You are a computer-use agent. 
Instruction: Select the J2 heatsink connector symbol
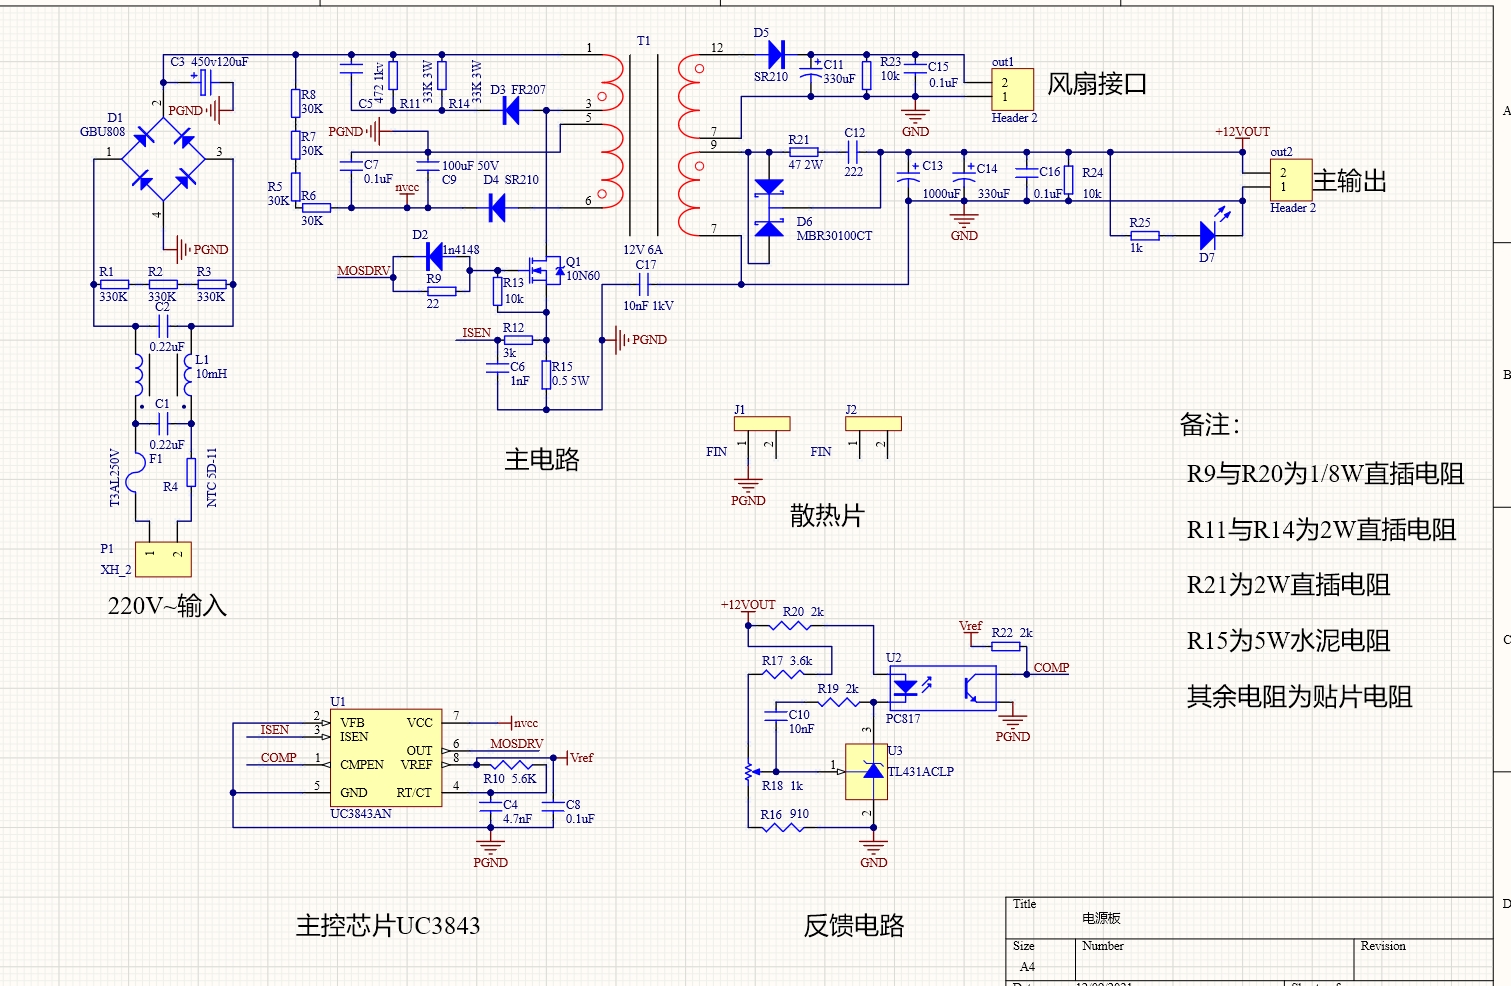coord(873,424)
